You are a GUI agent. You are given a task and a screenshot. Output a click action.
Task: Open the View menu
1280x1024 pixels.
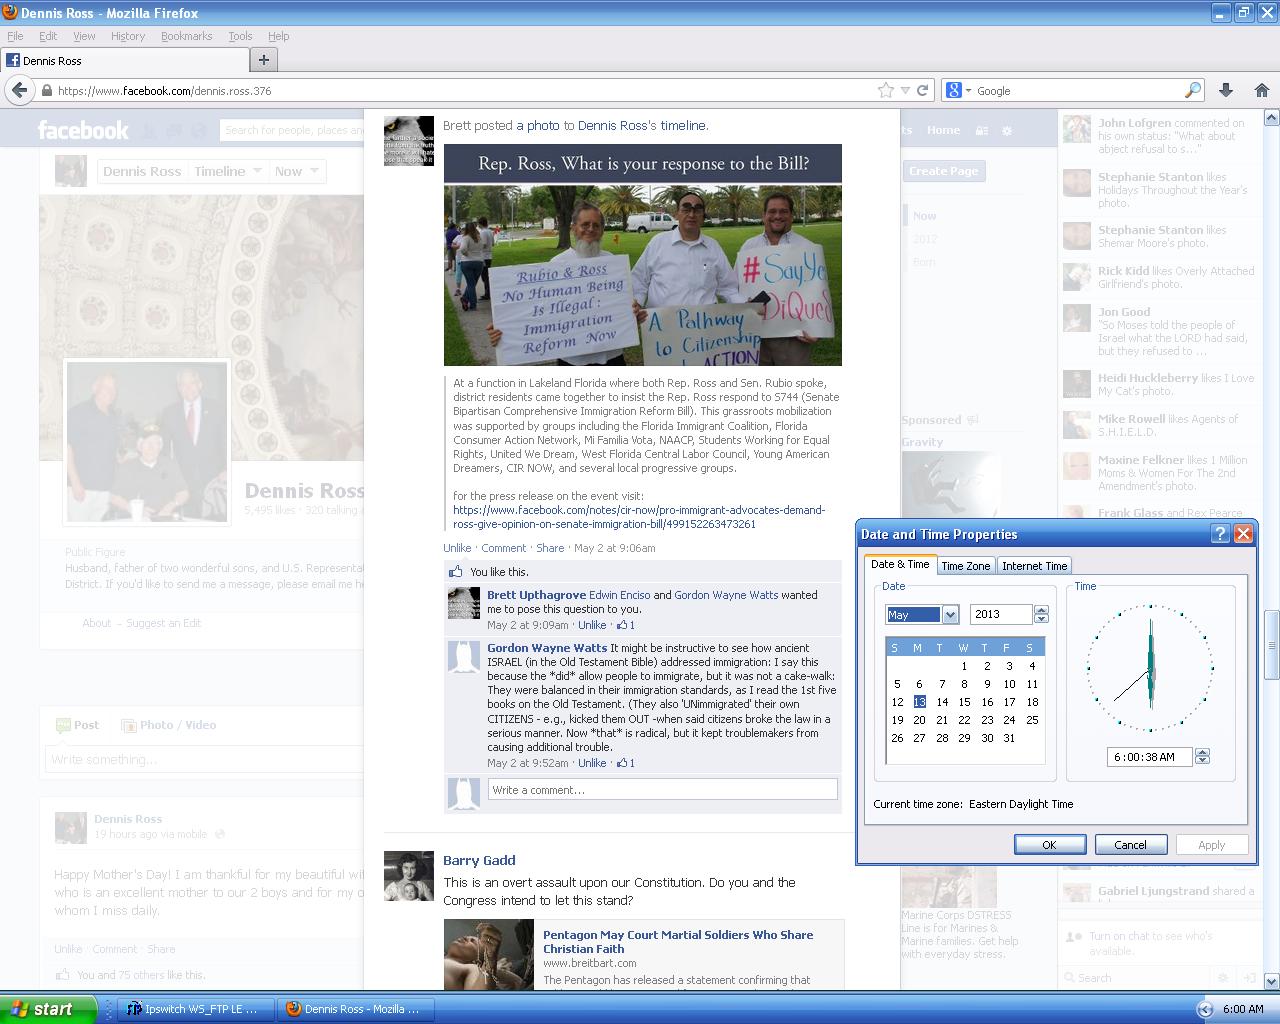[x=84, y=36]
